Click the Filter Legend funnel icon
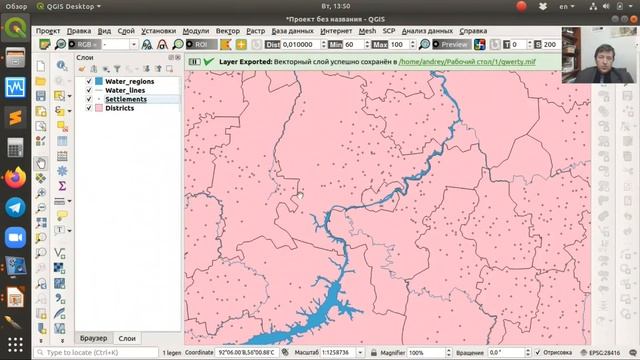The height and width of the screenshot is (360, 640). point(117,69)
